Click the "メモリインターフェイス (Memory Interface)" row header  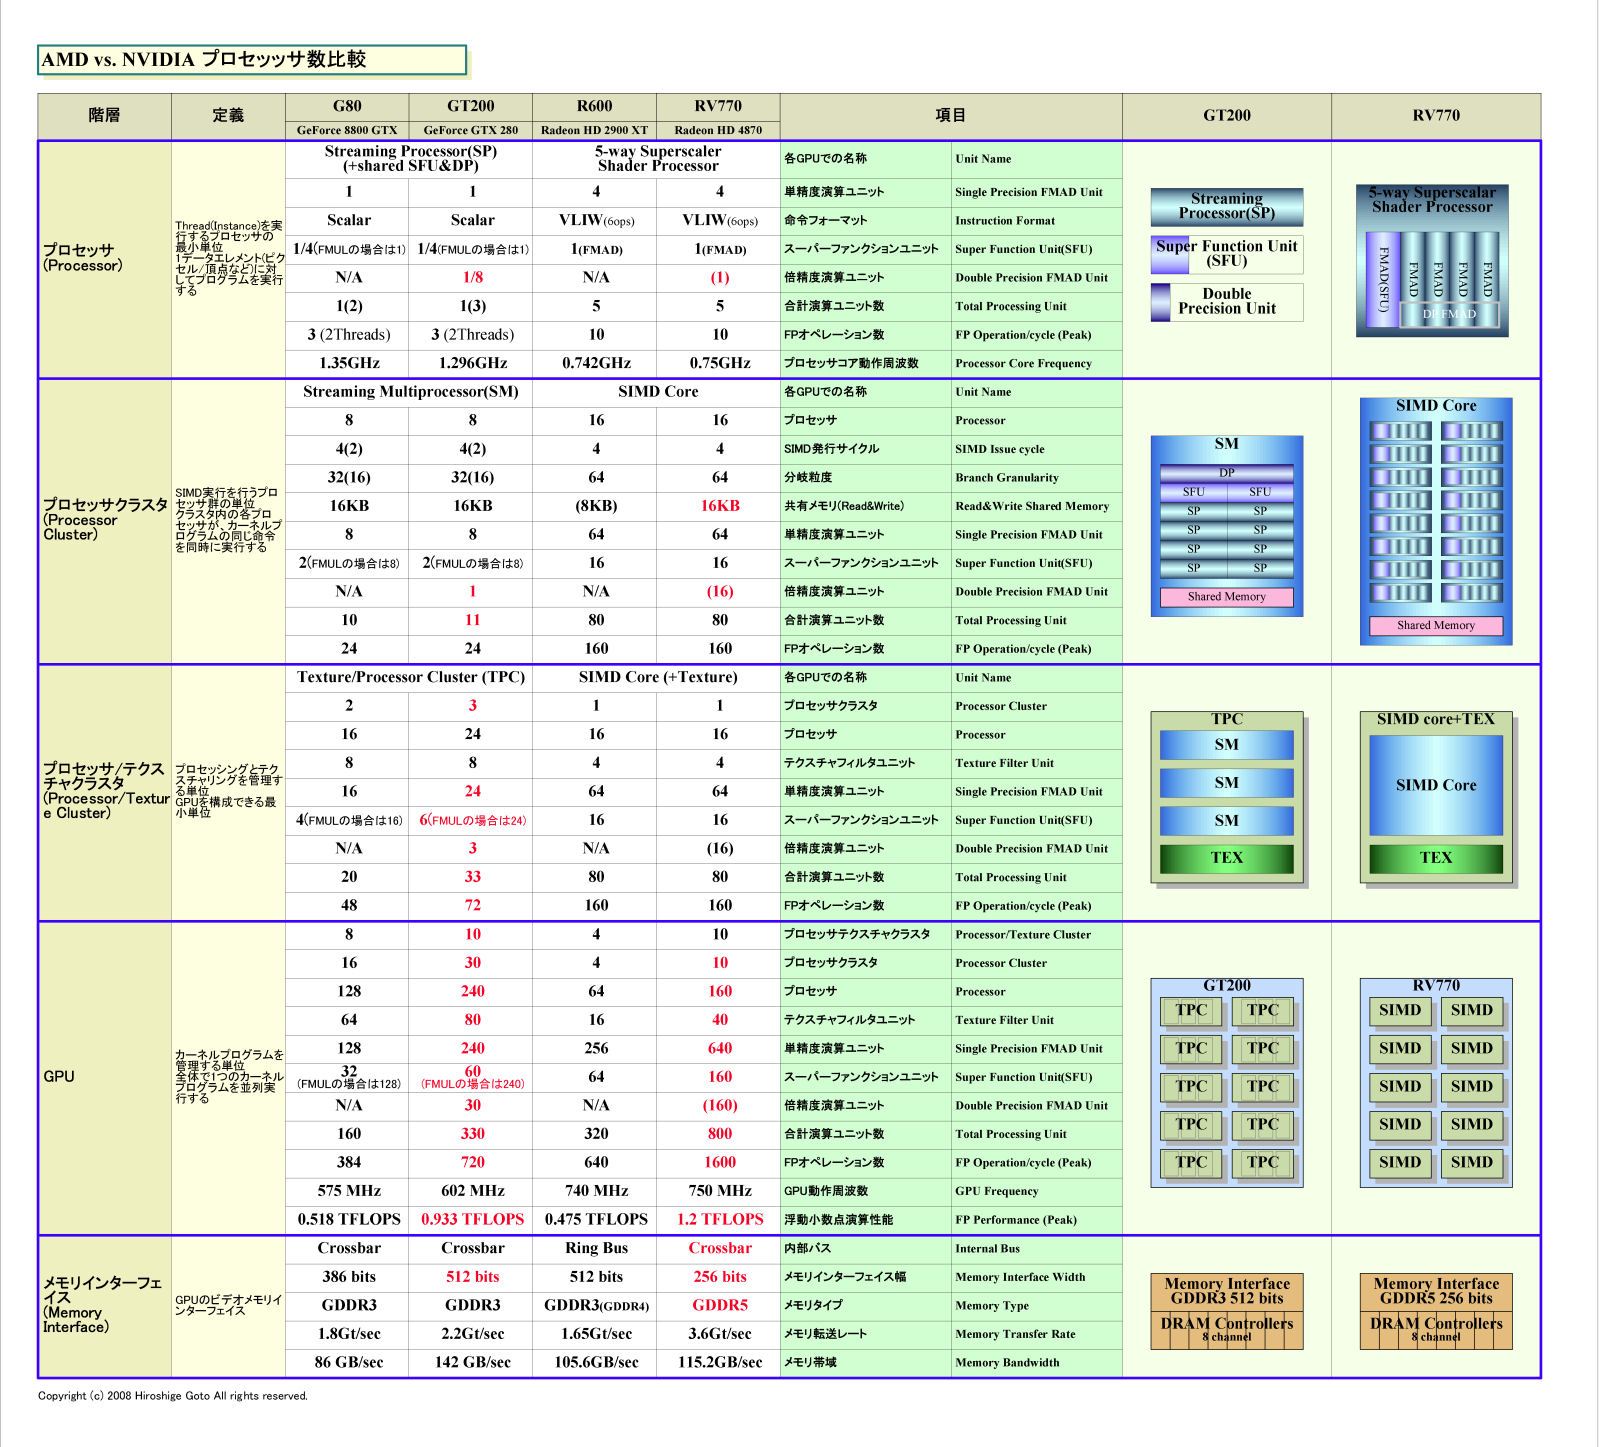(102, 1305)
